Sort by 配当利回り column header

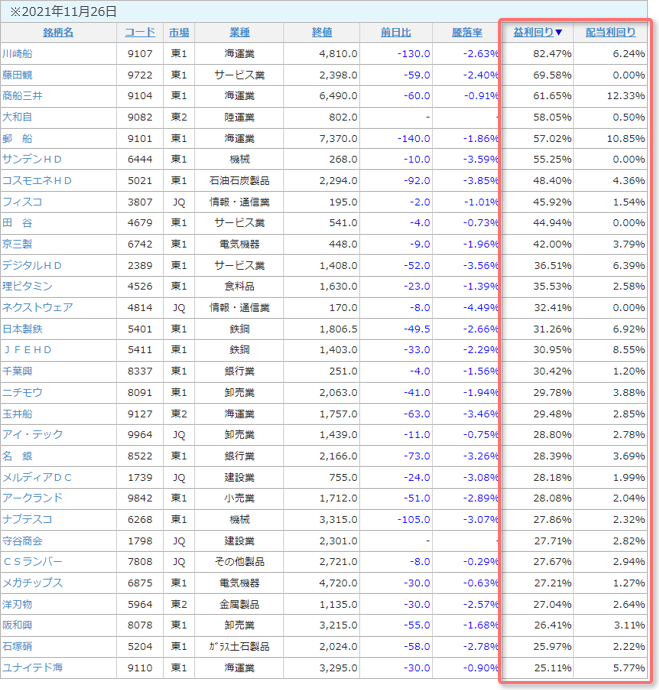[611, 32]
